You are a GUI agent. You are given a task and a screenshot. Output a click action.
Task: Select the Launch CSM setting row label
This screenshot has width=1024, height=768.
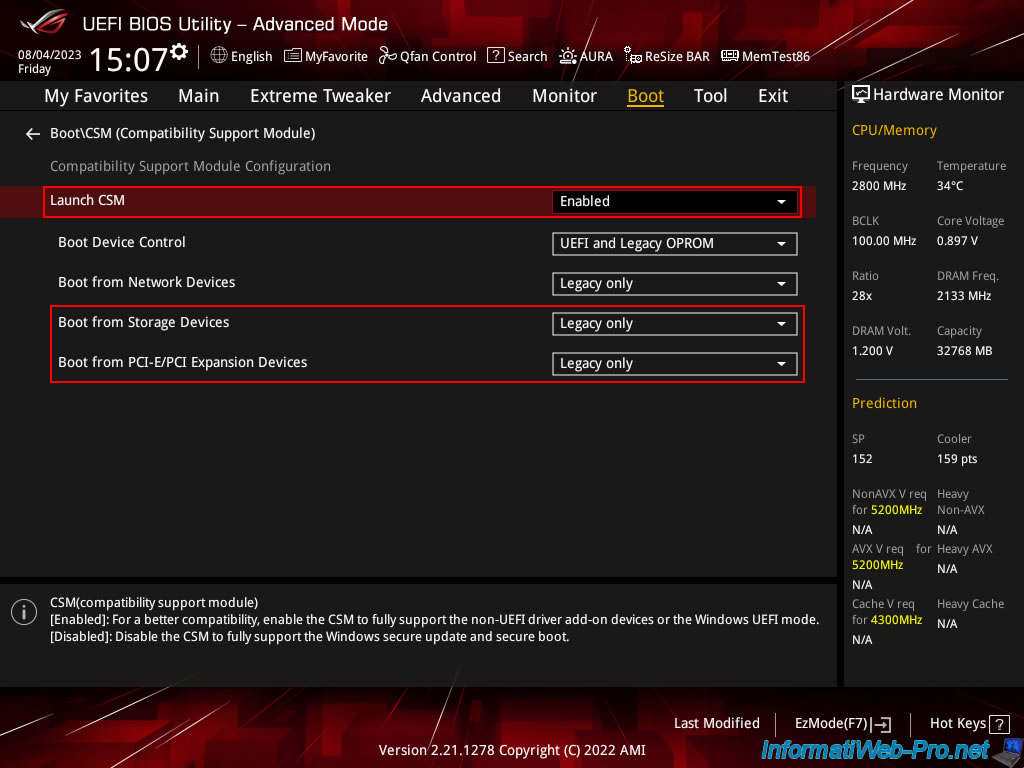(x=88, y=201)
